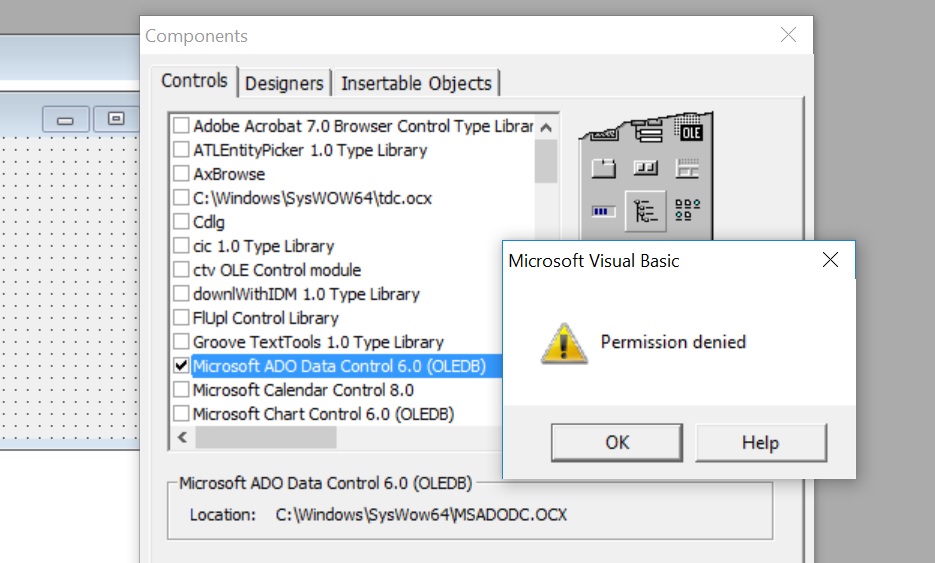Open the Designers tab
Screen dimensions: 935x563
pos(284,83)
